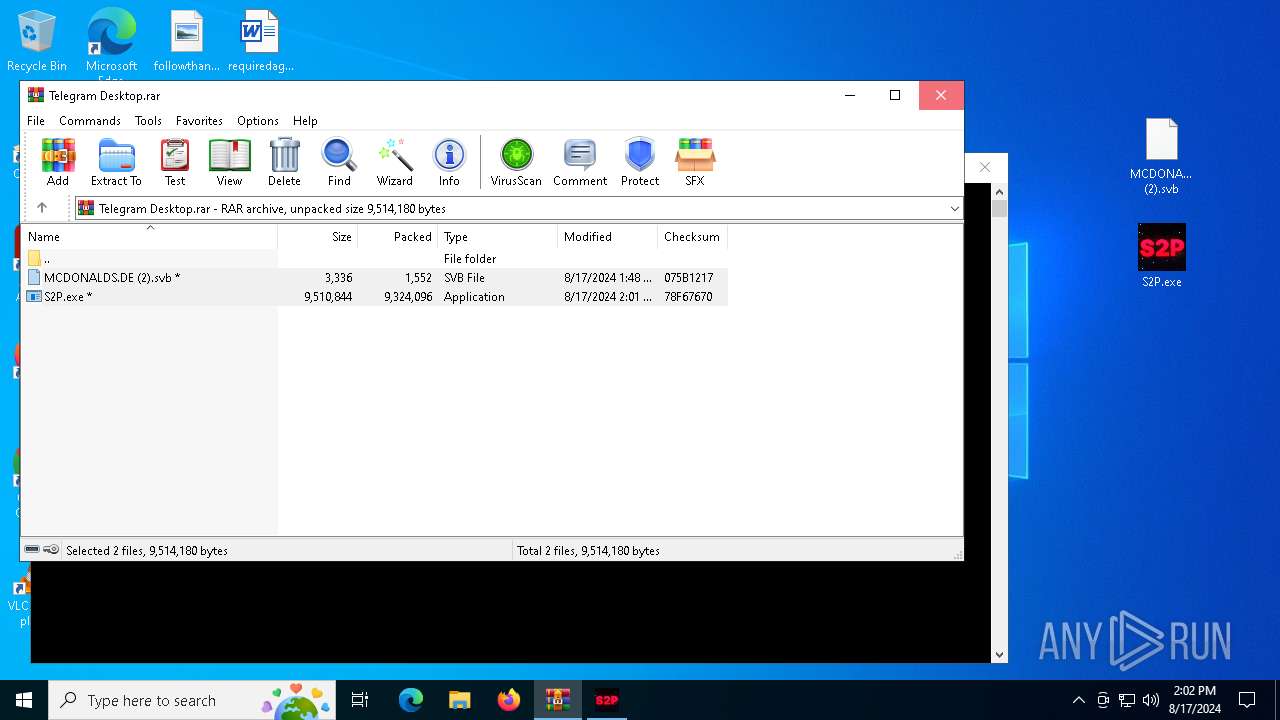This screenshot has width=1280, height=720.
Task: Click the Application type cell
Action: click(474, 296)
